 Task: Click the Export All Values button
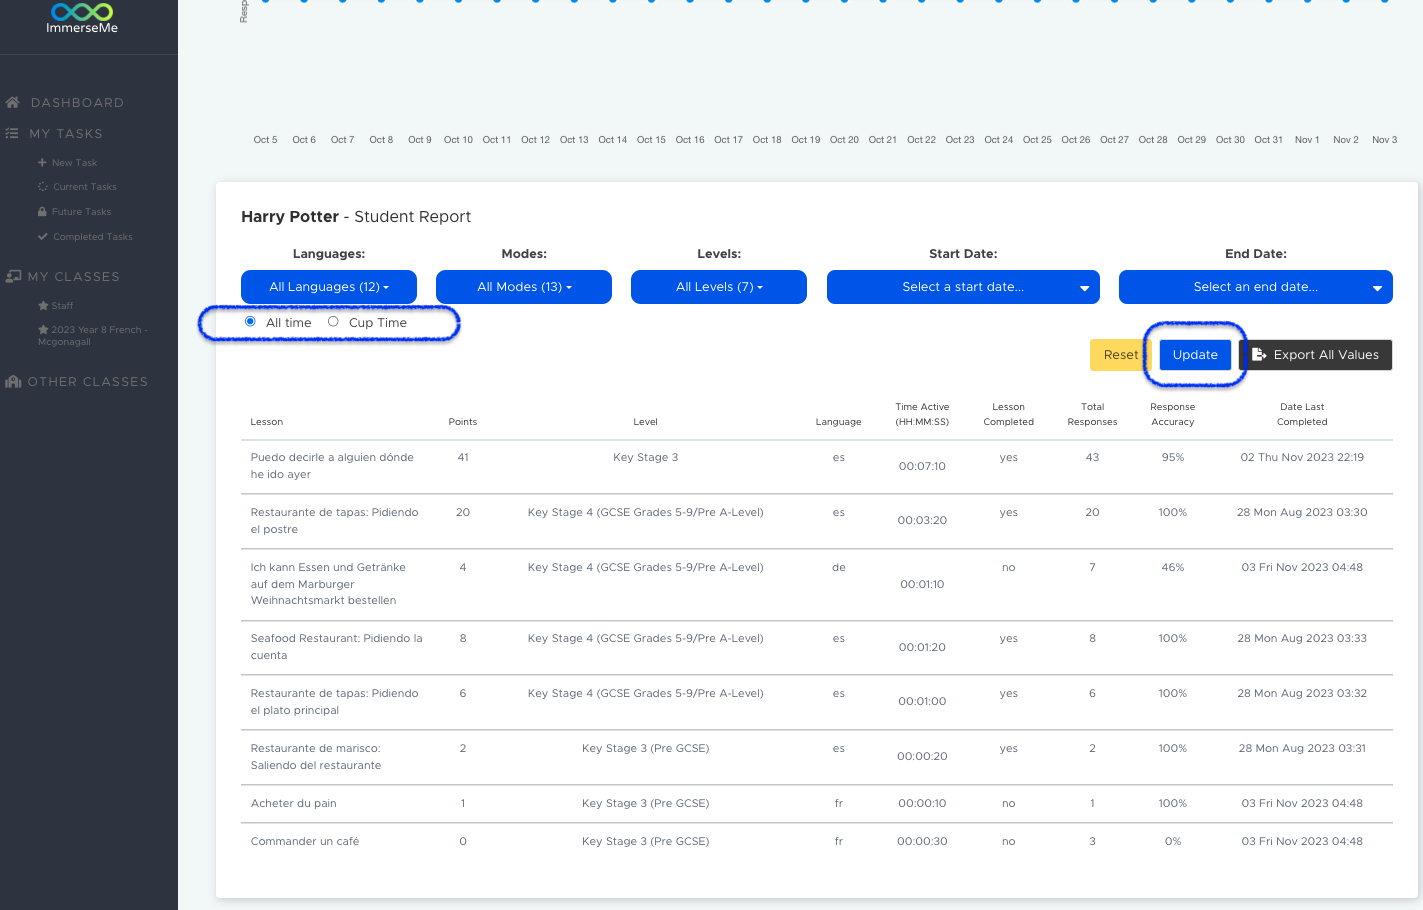[x=1316, y=355]
